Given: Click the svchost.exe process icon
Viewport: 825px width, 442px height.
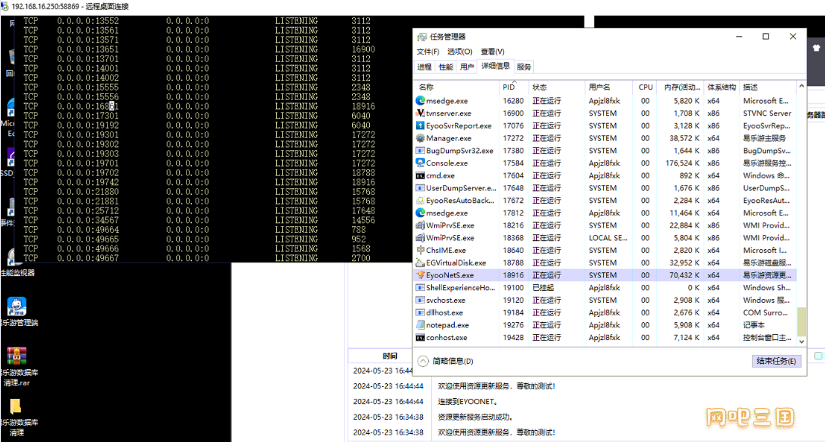Looking at the screenshot, I should 420,300.
